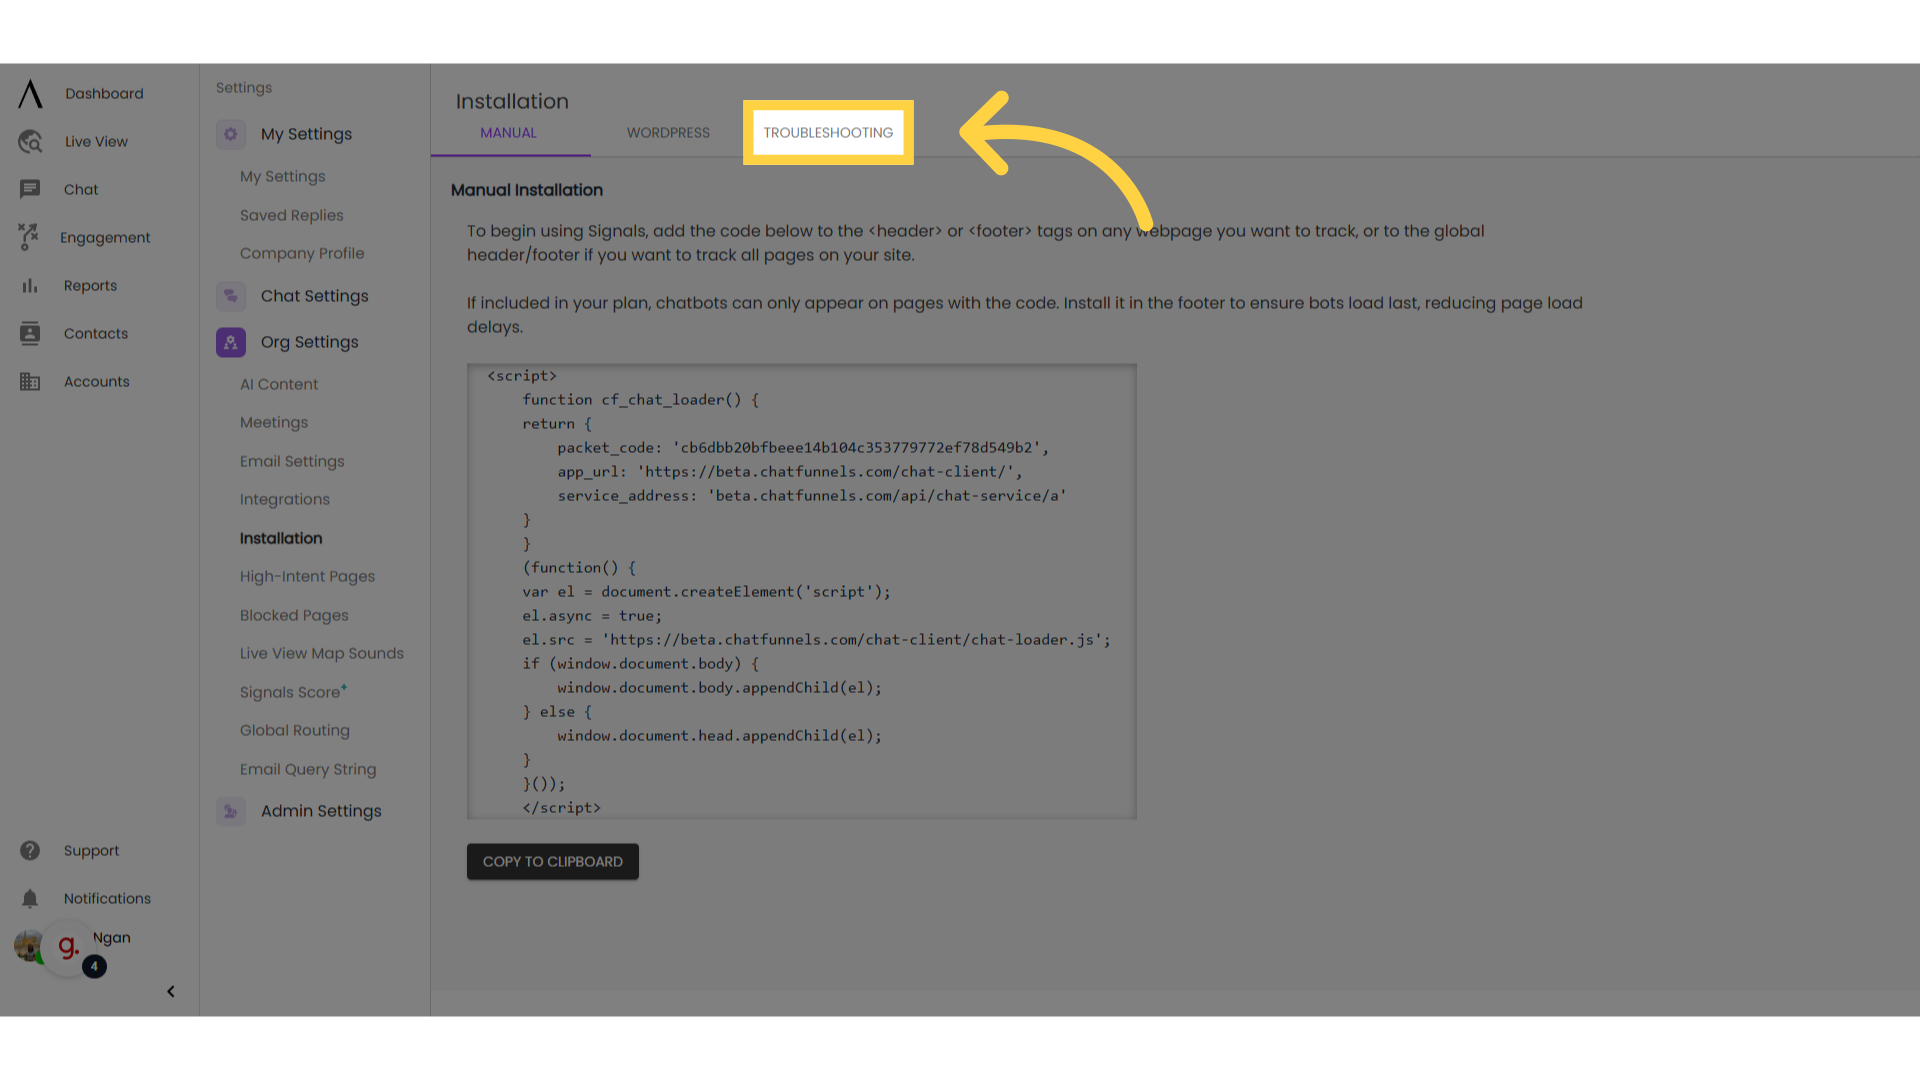The width and height of the screenshot is (1920, 1080).
Task: Click the red 'g' badge icon
Action: point(68,946)
